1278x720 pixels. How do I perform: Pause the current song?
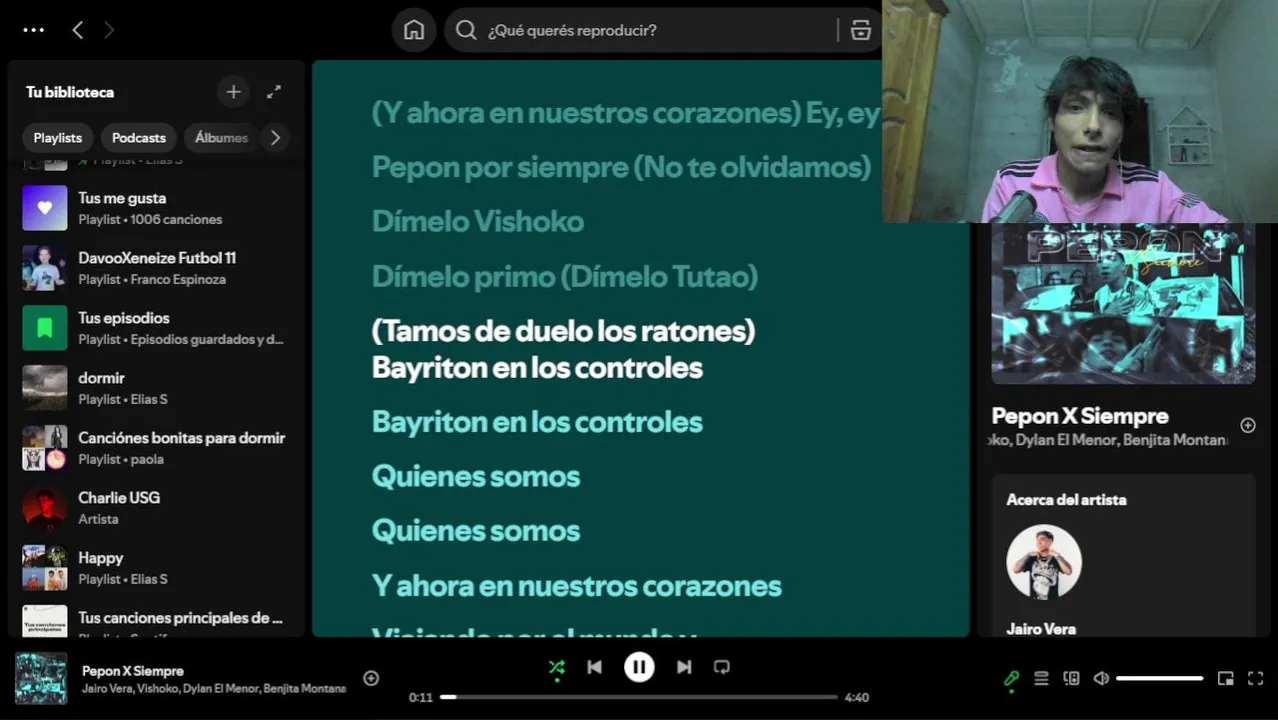point(639,667)
